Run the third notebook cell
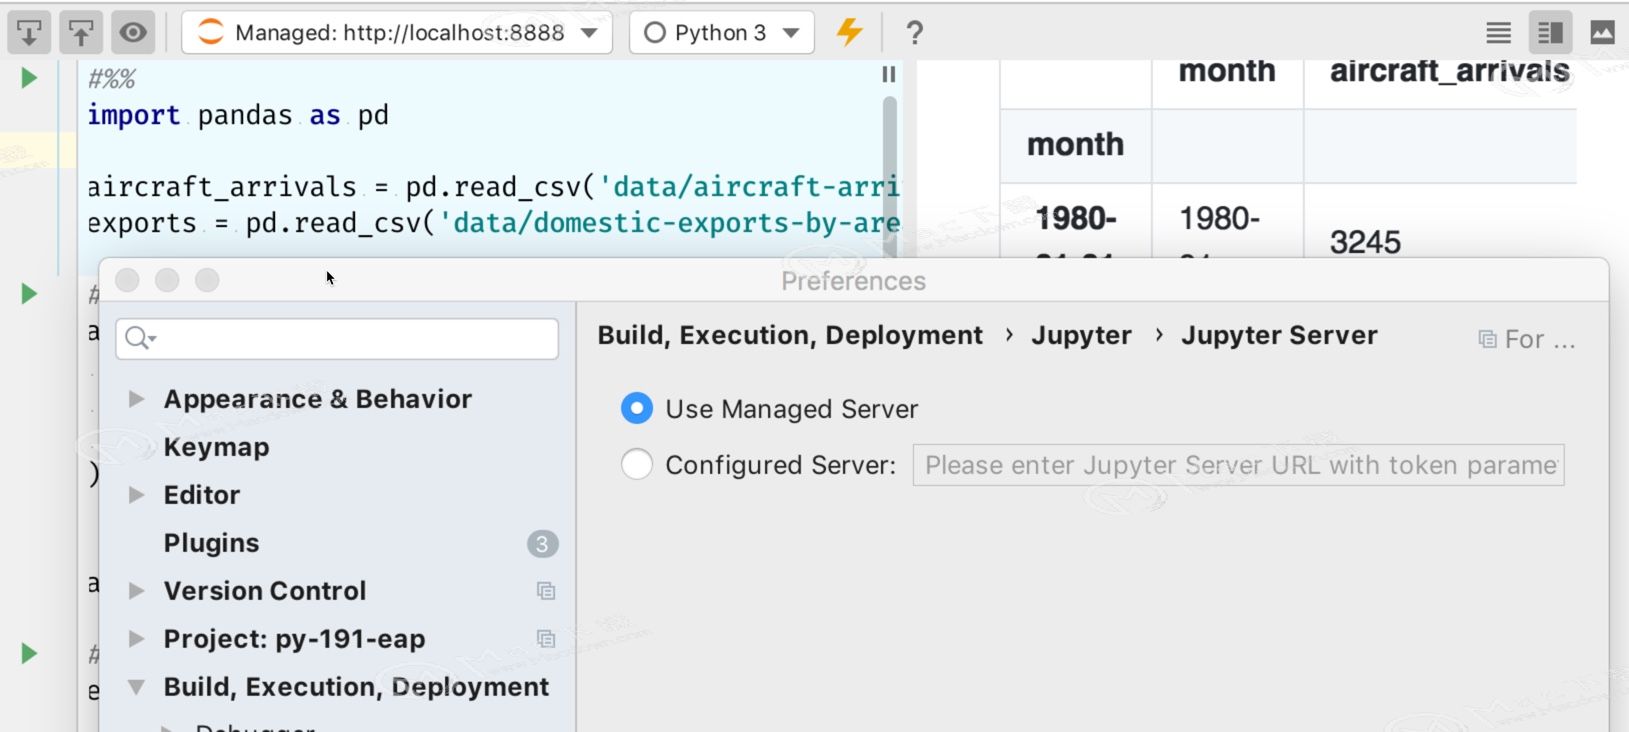The image size is (1629, 732). point(29,654)
